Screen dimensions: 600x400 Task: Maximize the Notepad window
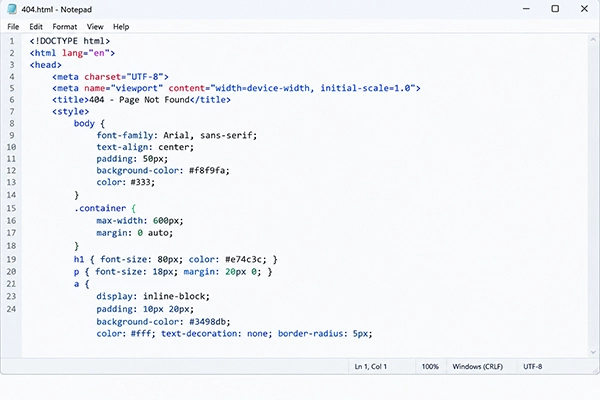[555, 9]
